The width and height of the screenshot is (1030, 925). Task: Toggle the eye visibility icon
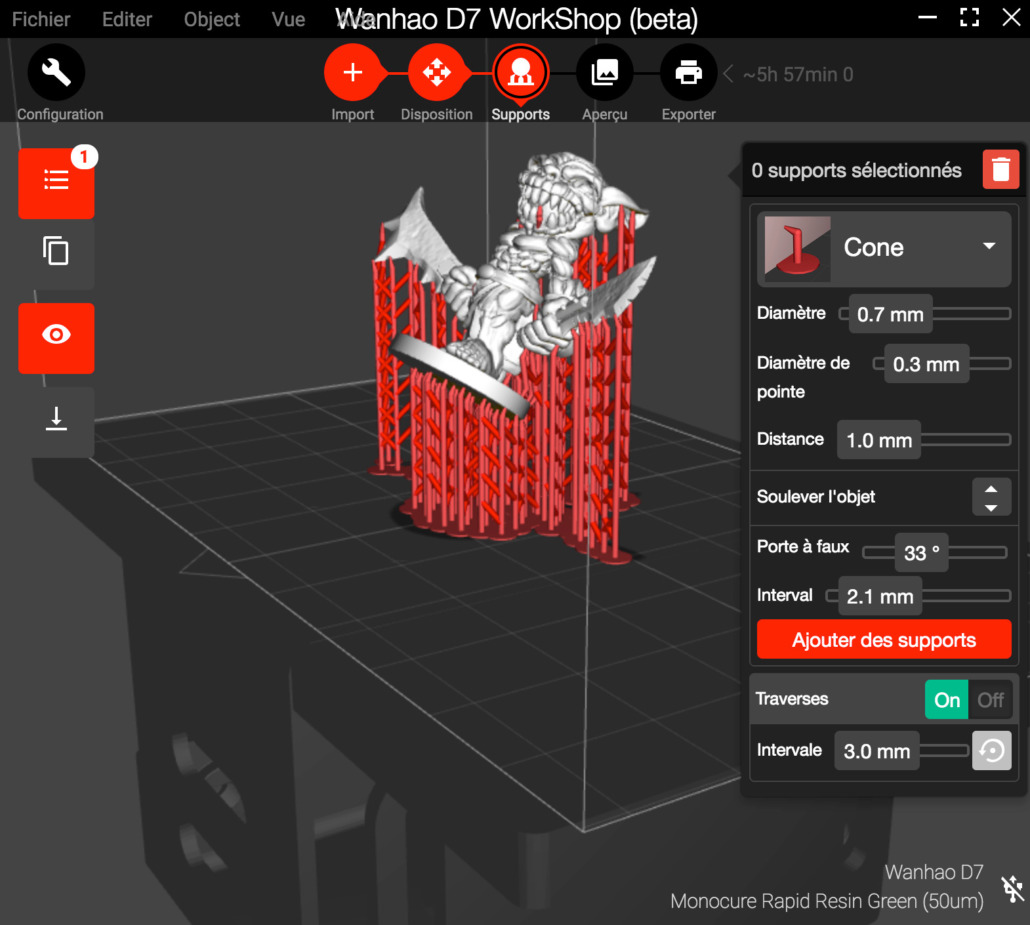[56, 338]
